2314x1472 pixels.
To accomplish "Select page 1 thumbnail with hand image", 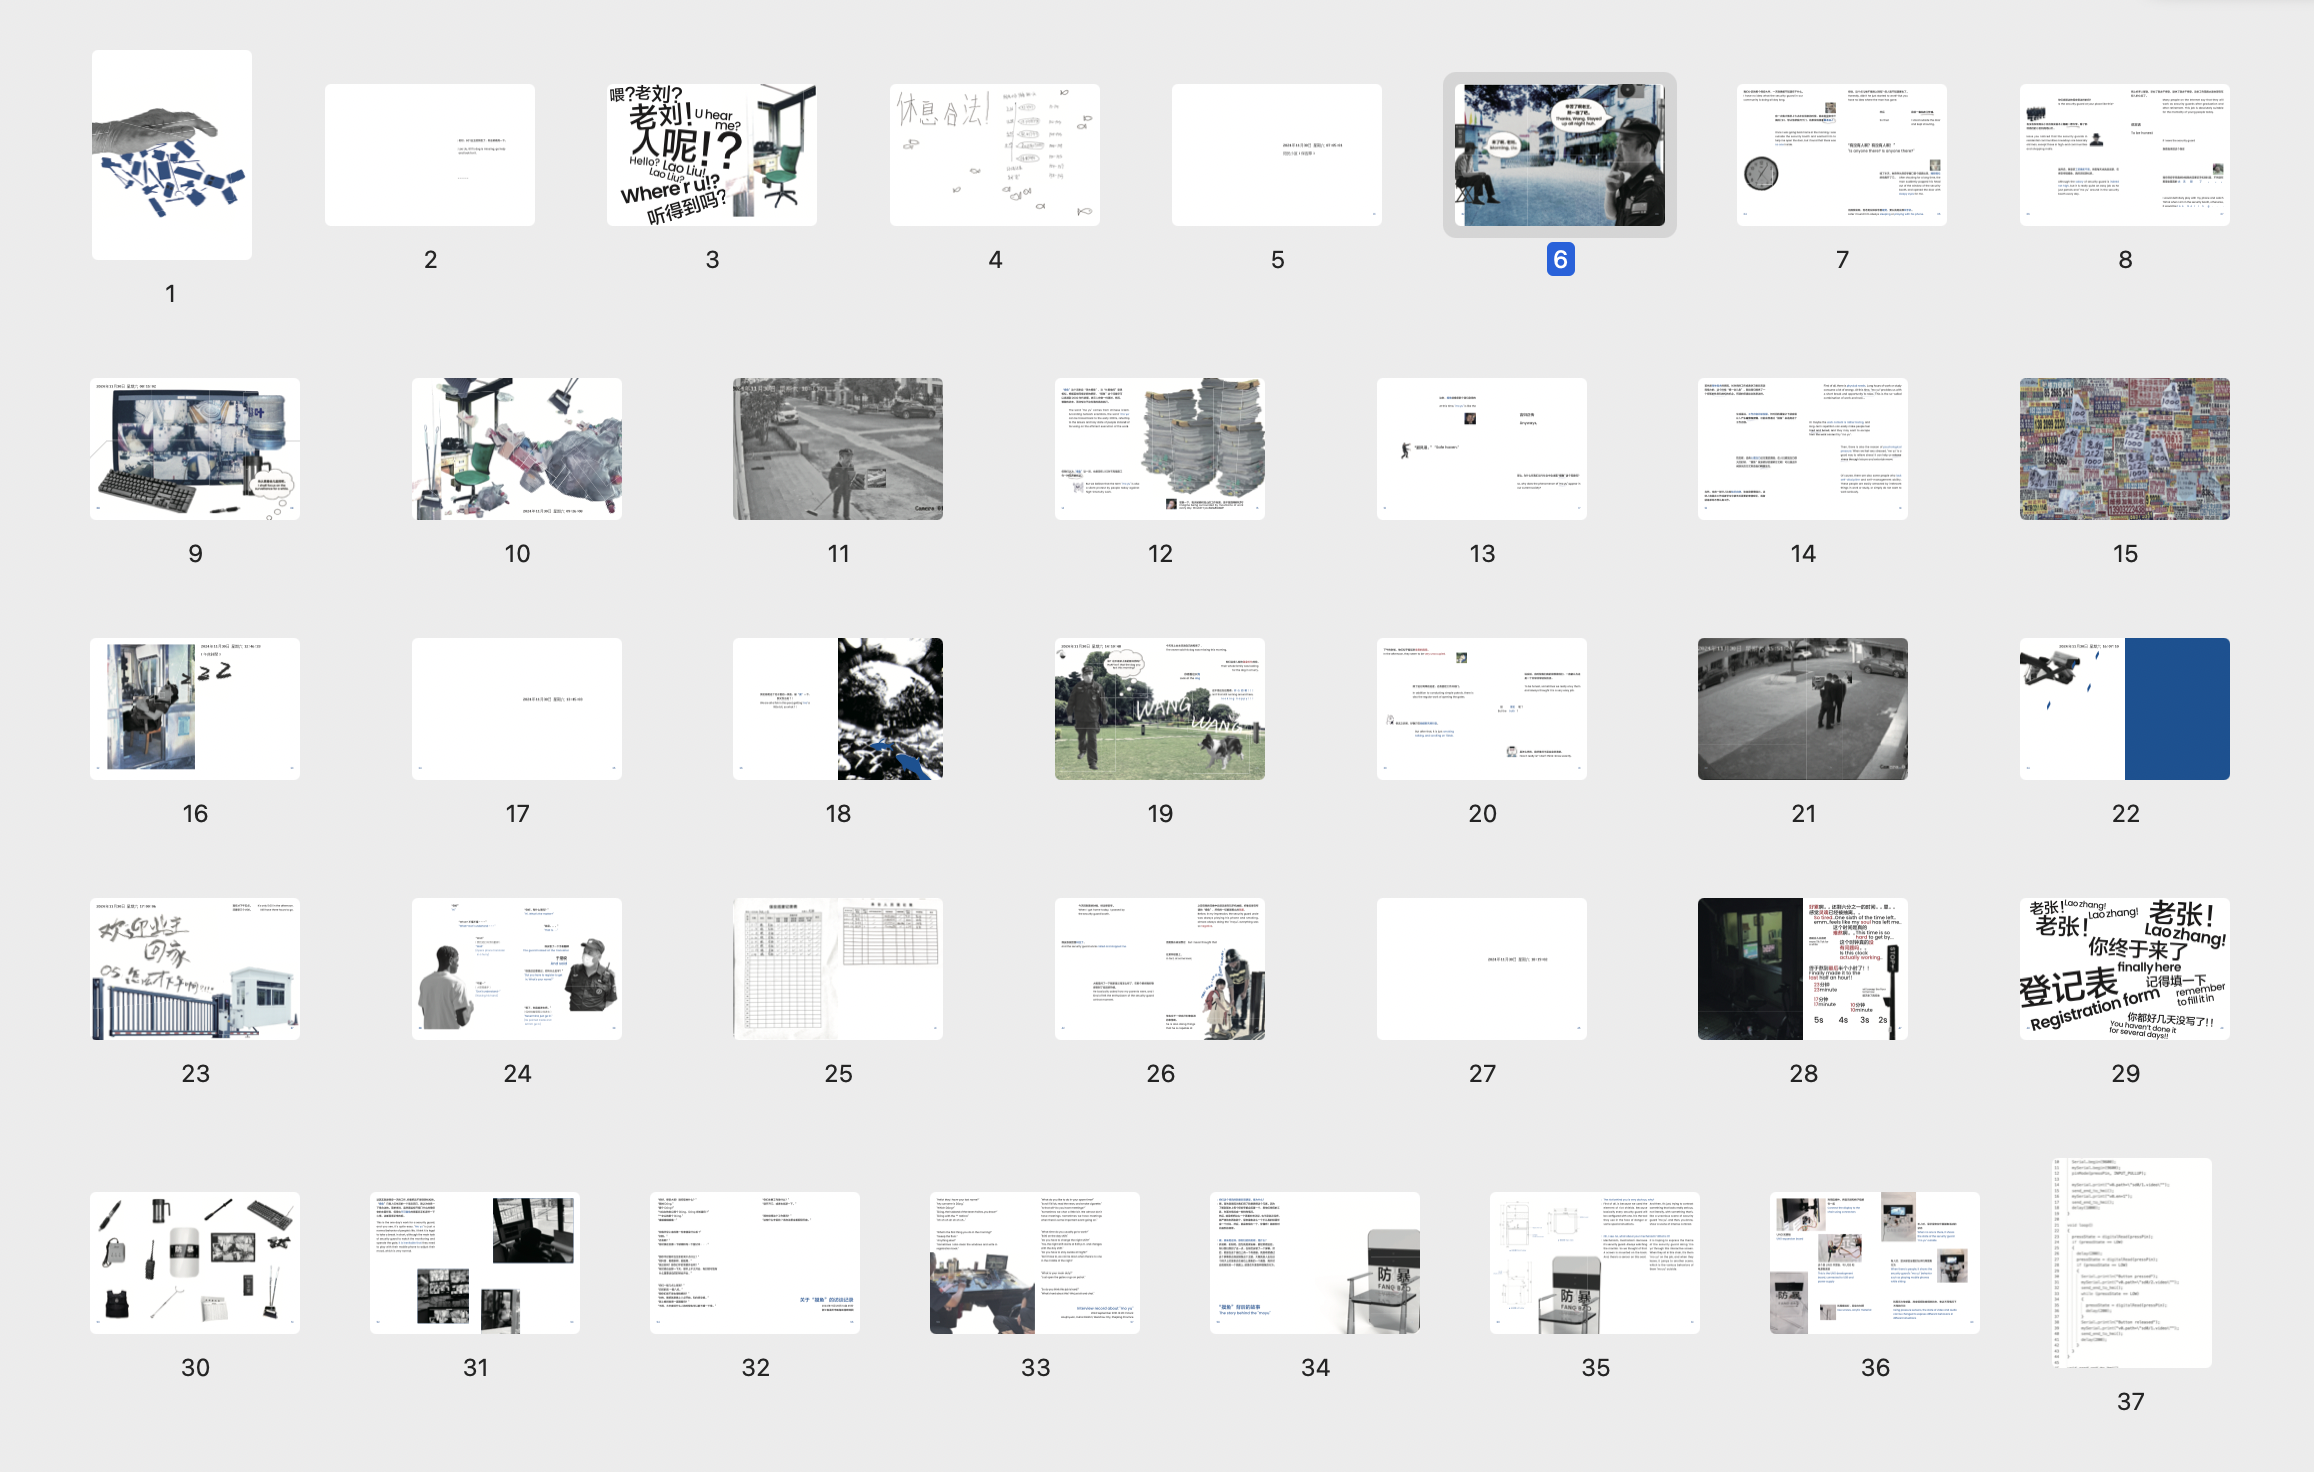I will point(172,155).
